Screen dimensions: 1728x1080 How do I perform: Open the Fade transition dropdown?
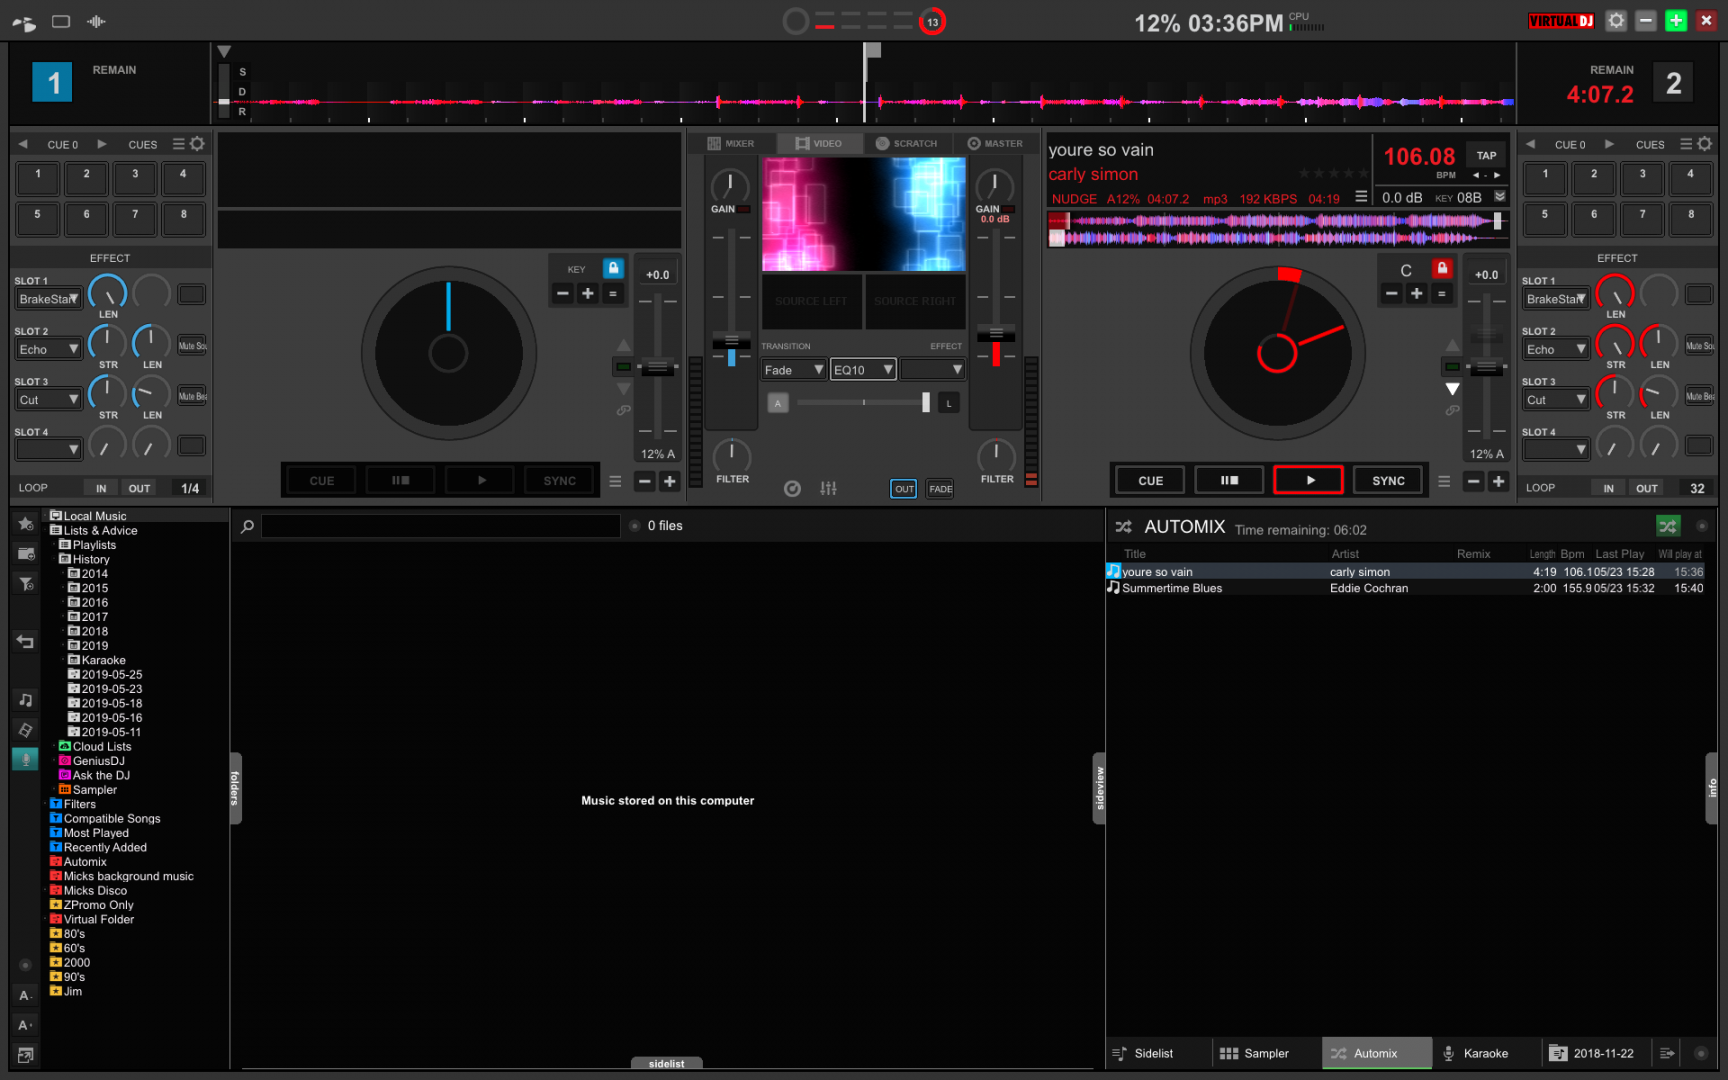[x=794, y=370]
